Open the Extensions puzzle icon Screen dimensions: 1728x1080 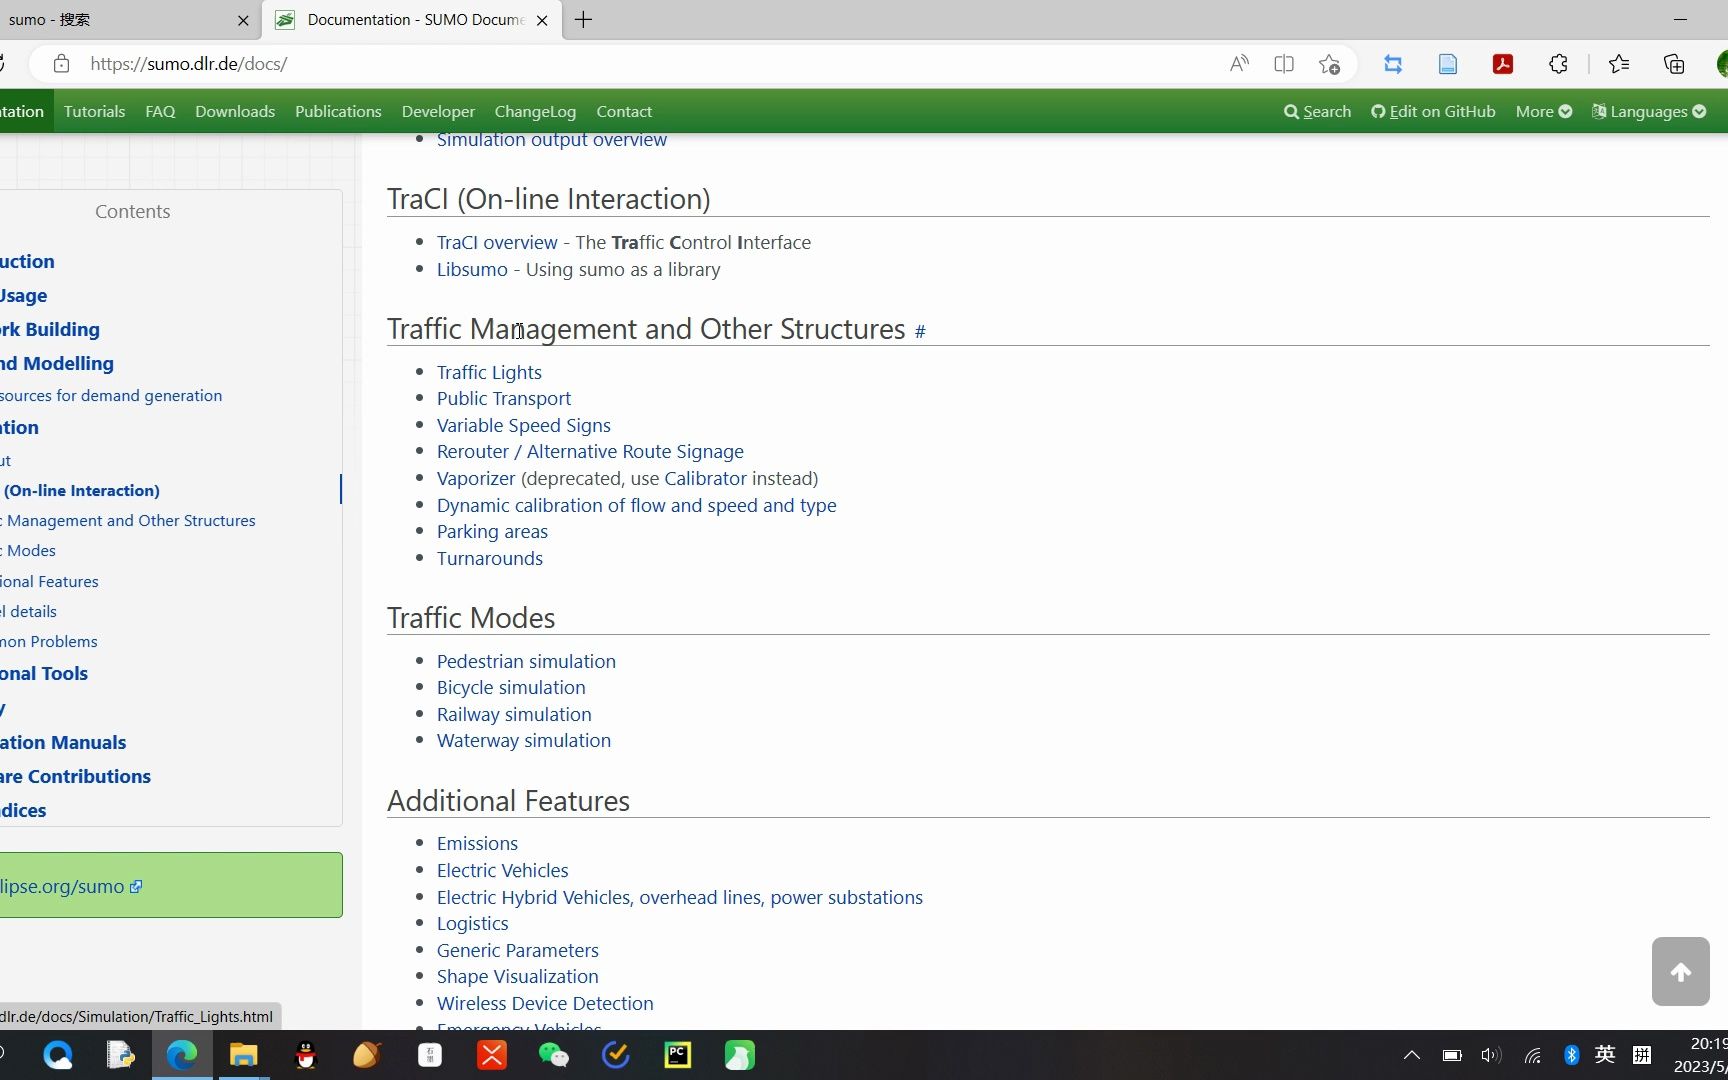(1558, 64)
